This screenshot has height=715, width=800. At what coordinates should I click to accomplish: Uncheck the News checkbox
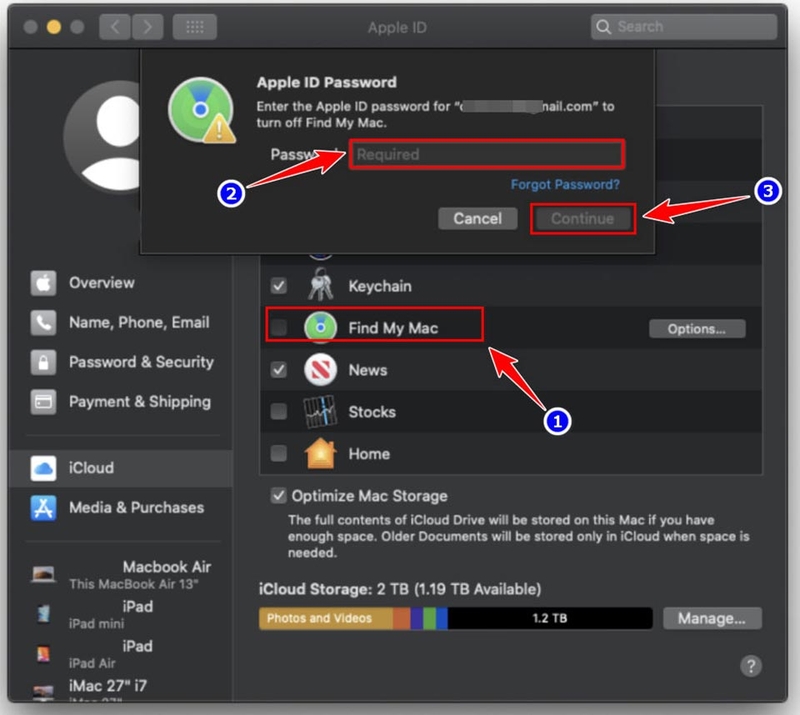[279, 369]
